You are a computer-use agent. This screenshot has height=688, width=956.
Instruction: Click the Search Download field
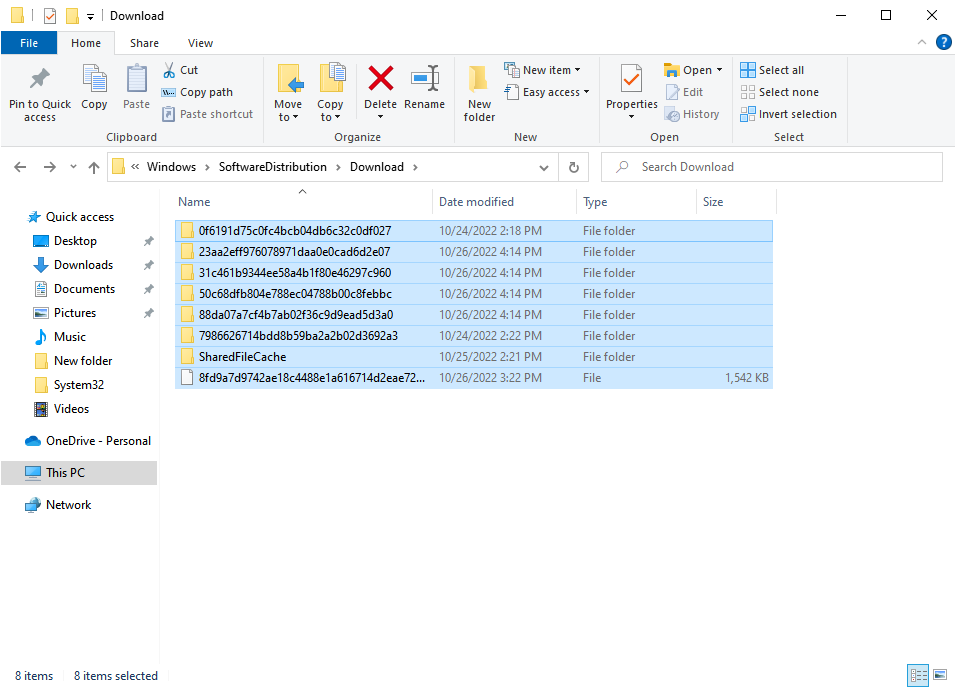[x=772, y=167]
